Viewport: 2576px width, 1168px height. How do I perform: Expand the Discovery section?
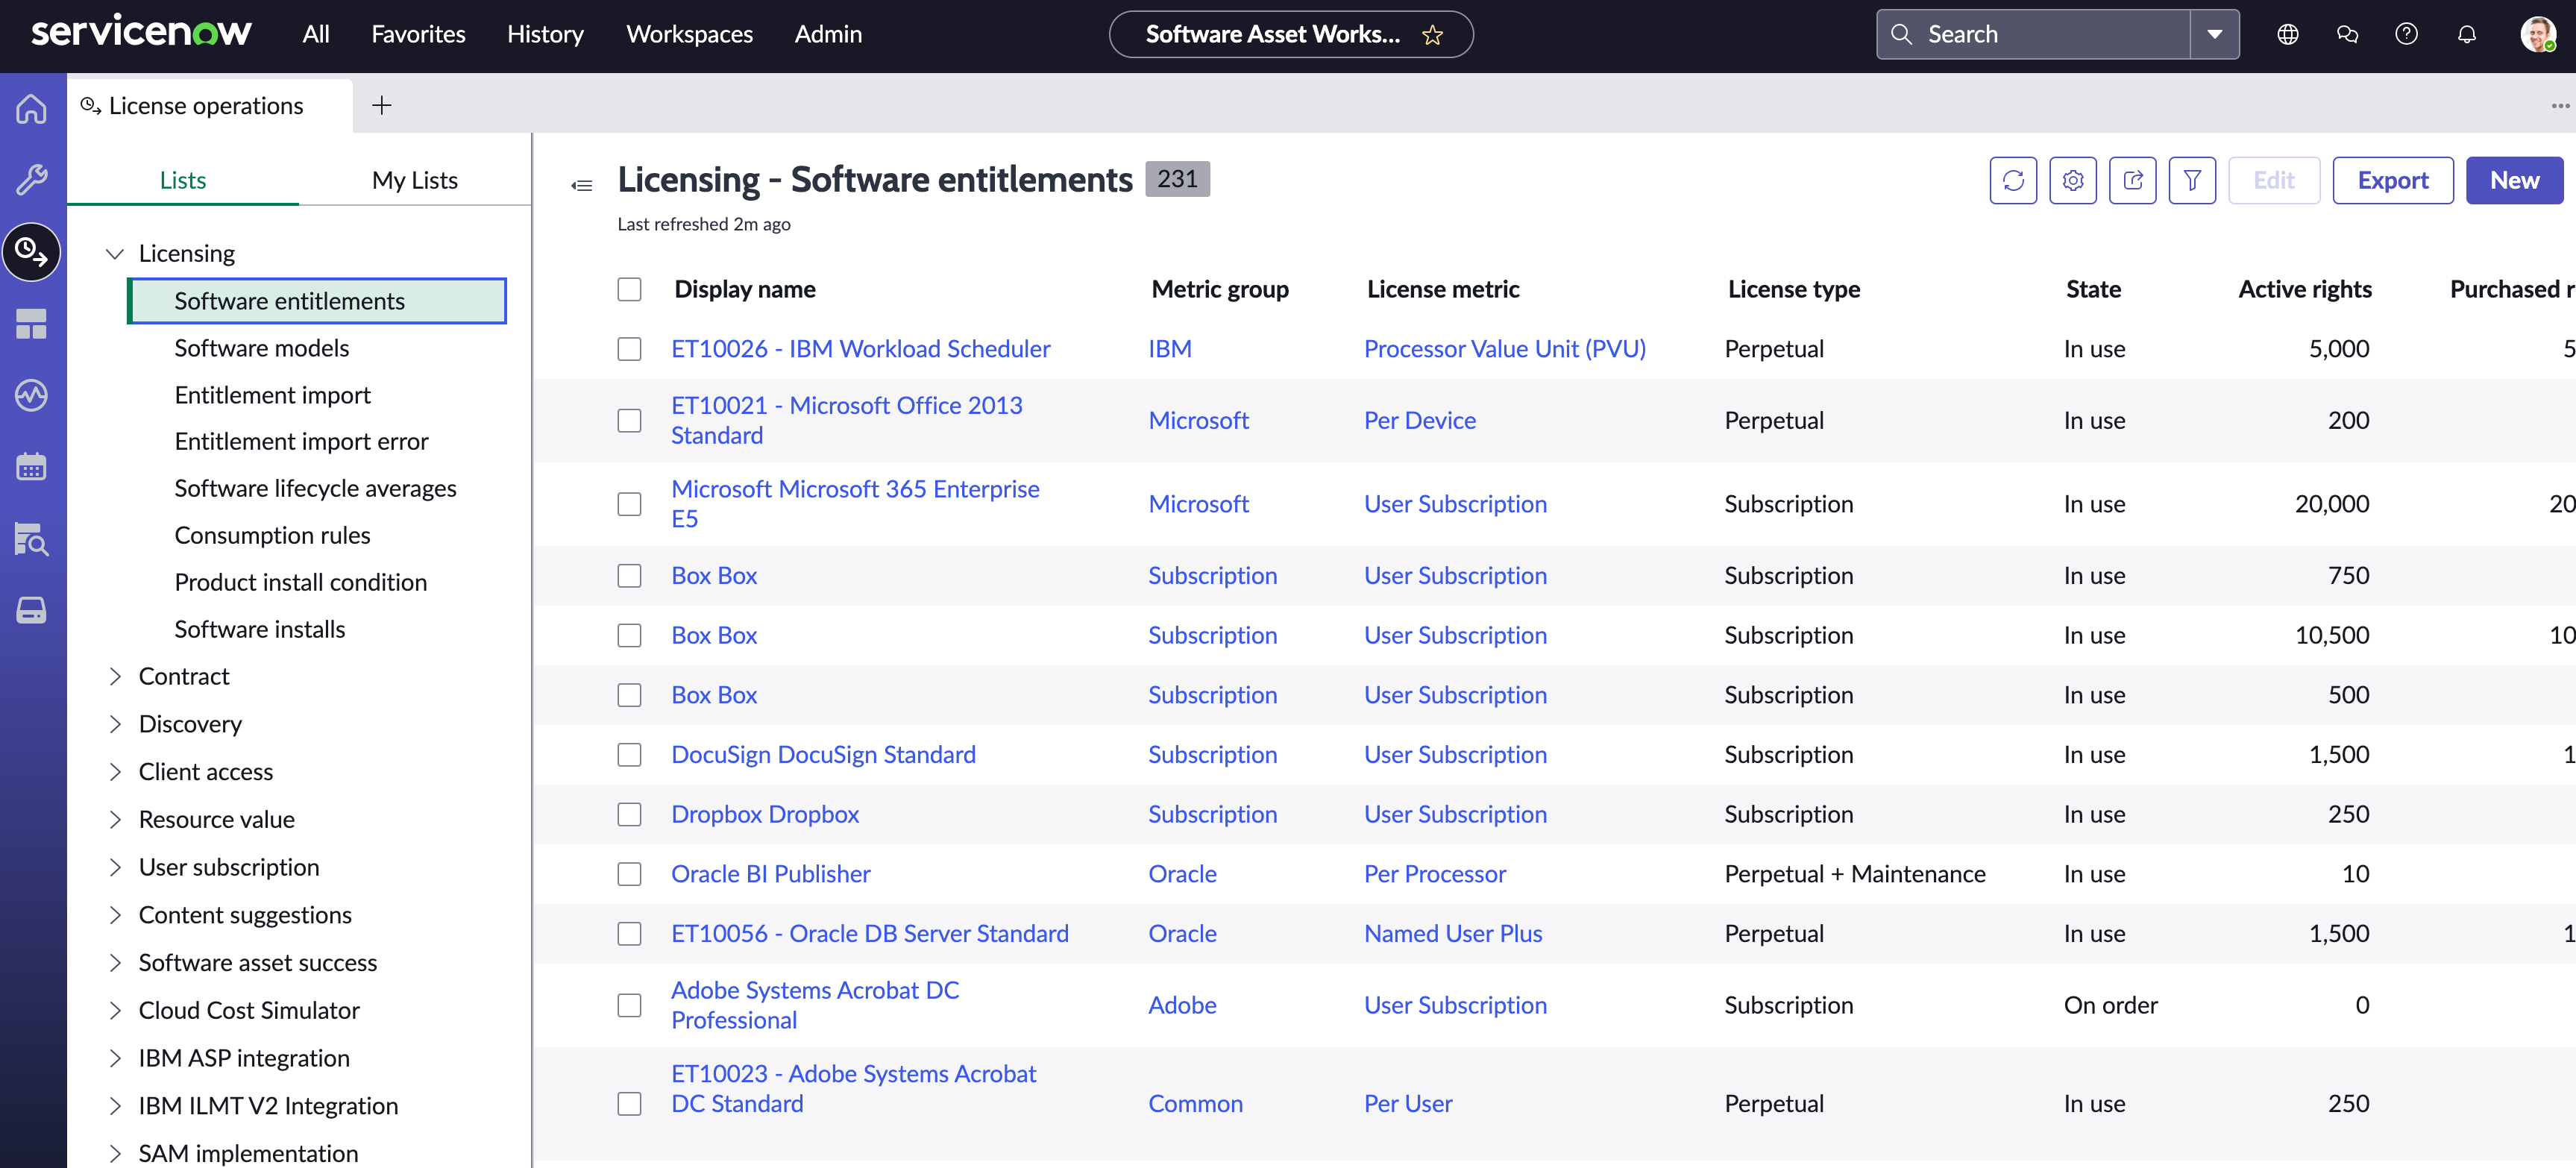(x=115, y=724)
